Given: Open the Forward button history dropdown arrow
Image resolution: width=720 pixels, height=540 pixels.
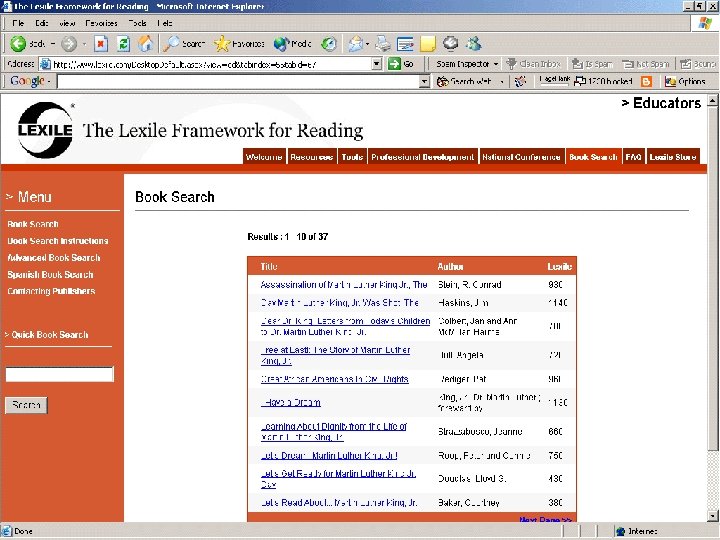Looking at the screenshot, I should point(84,44).
